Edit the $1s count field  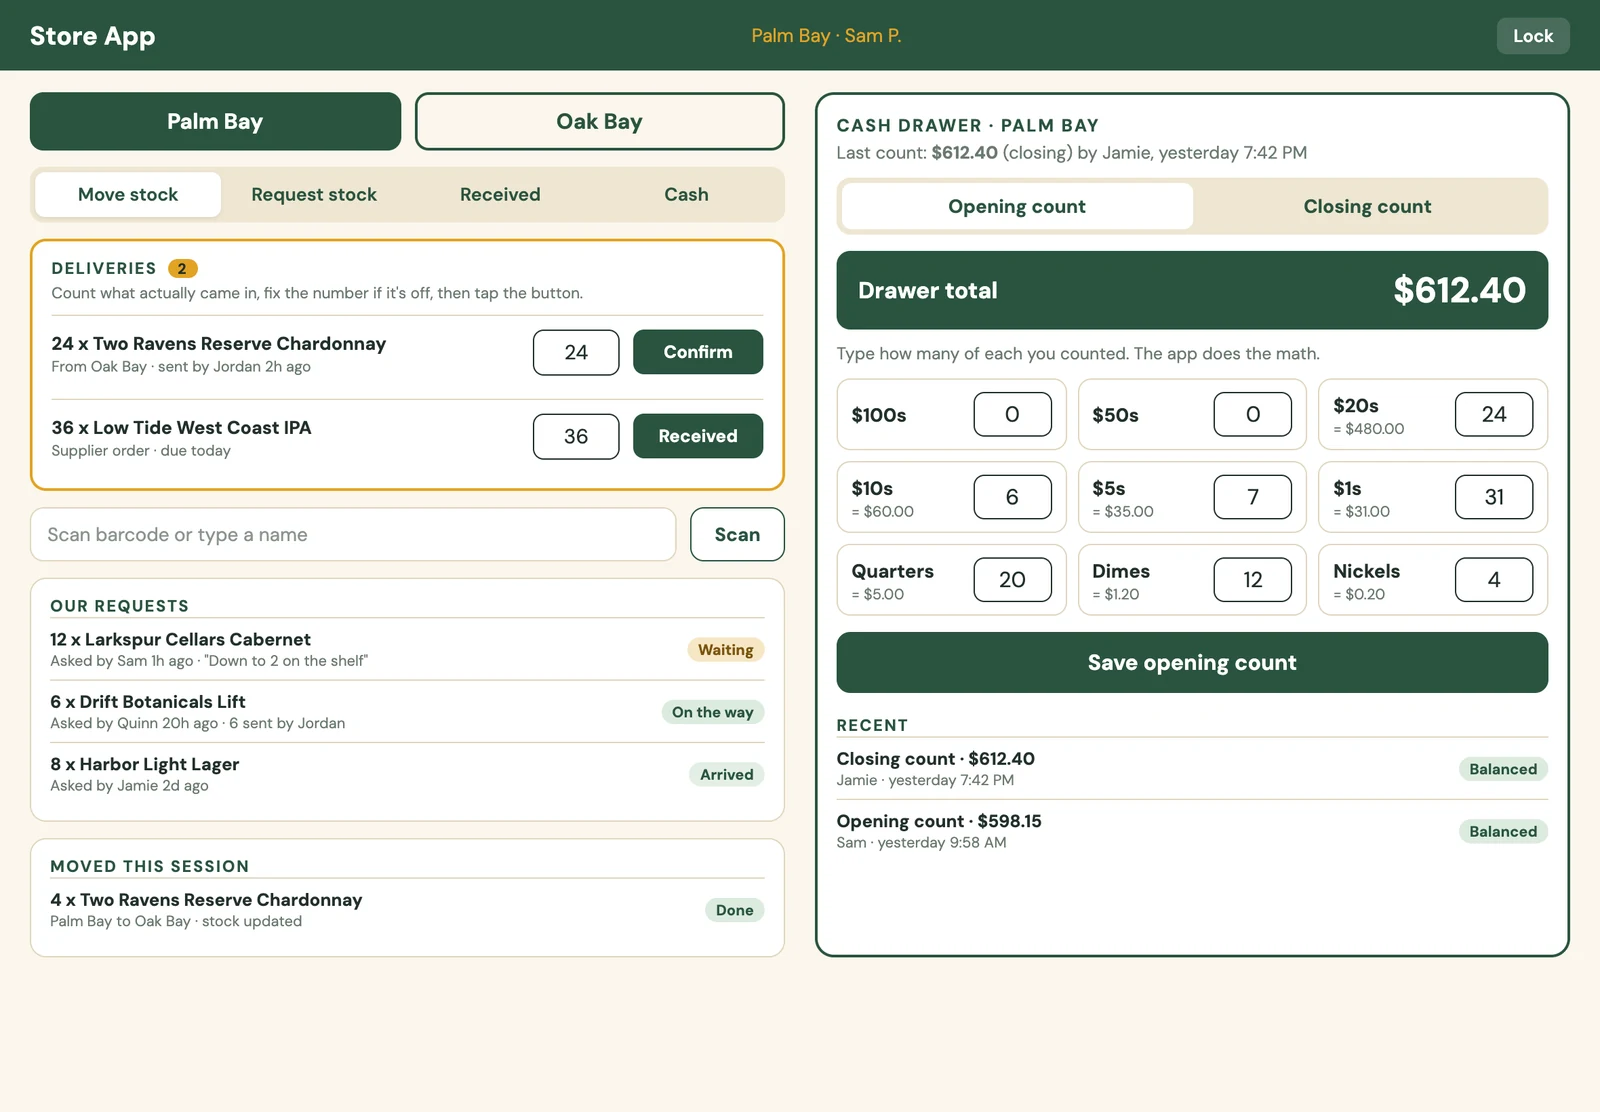[1494, 497]
